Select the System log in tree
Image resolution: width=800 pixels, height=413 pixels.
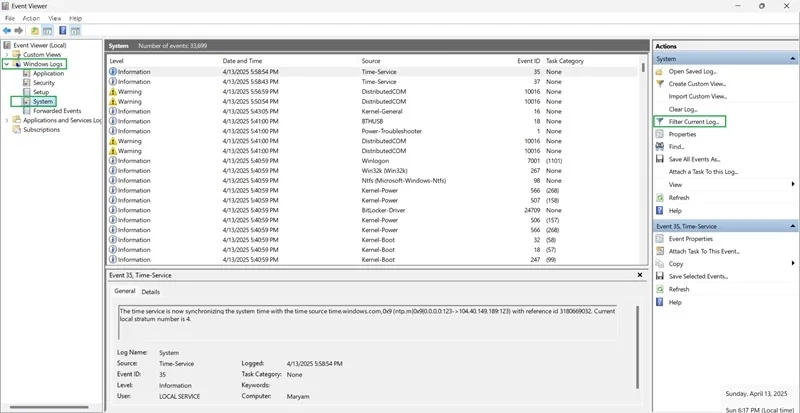(x=43, y=102)
